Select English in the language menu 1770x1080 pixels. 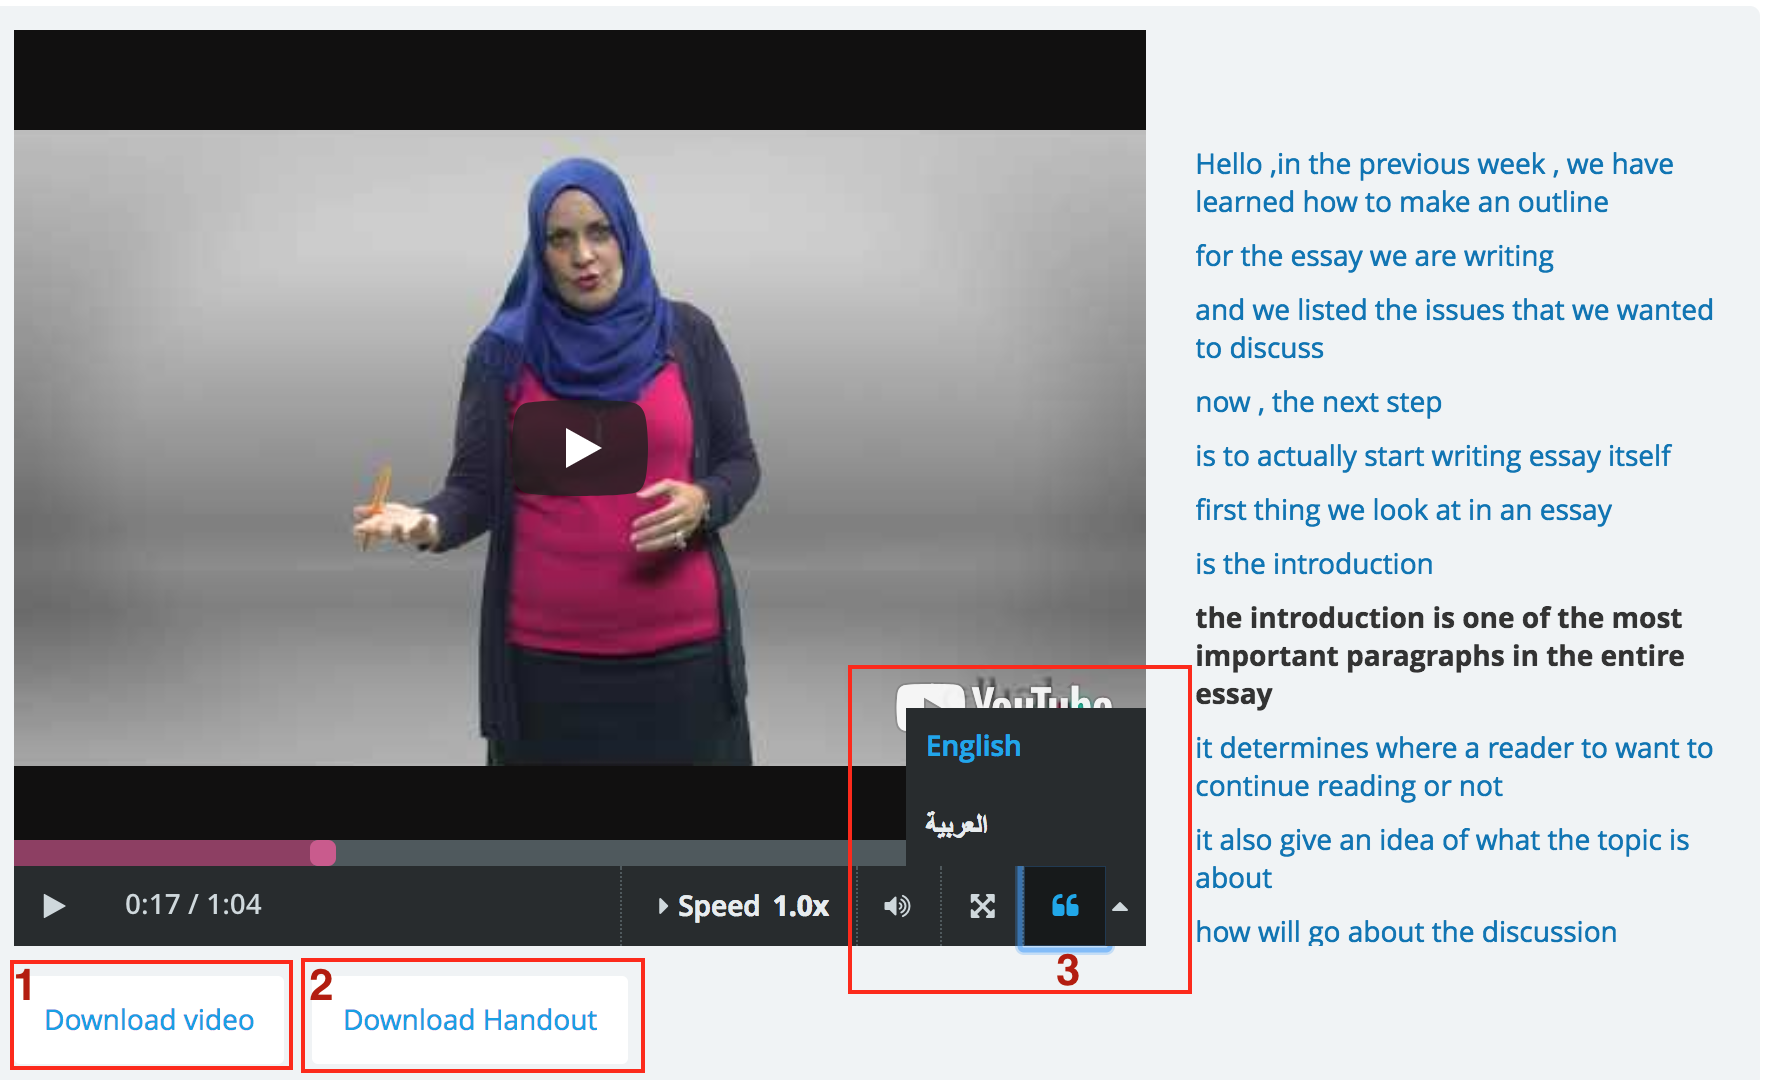pos(973,746)
